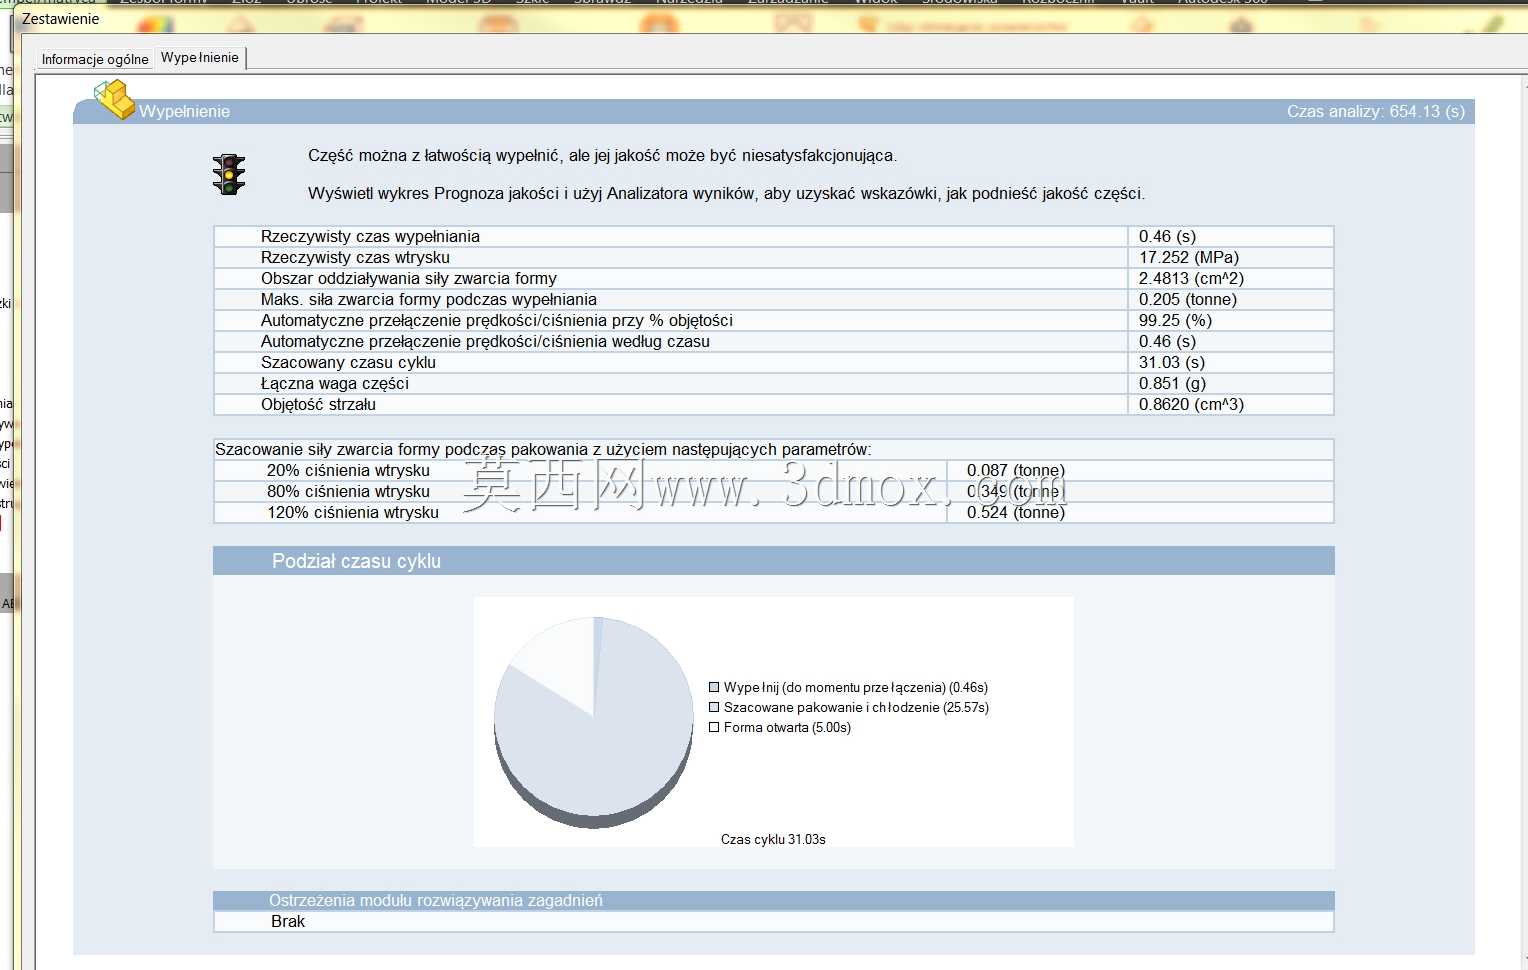Image resolution: width=1528 pixels, height=970 pixels.
Task: Select the Wypełnienie tab
Action: [x=200, y=58]
